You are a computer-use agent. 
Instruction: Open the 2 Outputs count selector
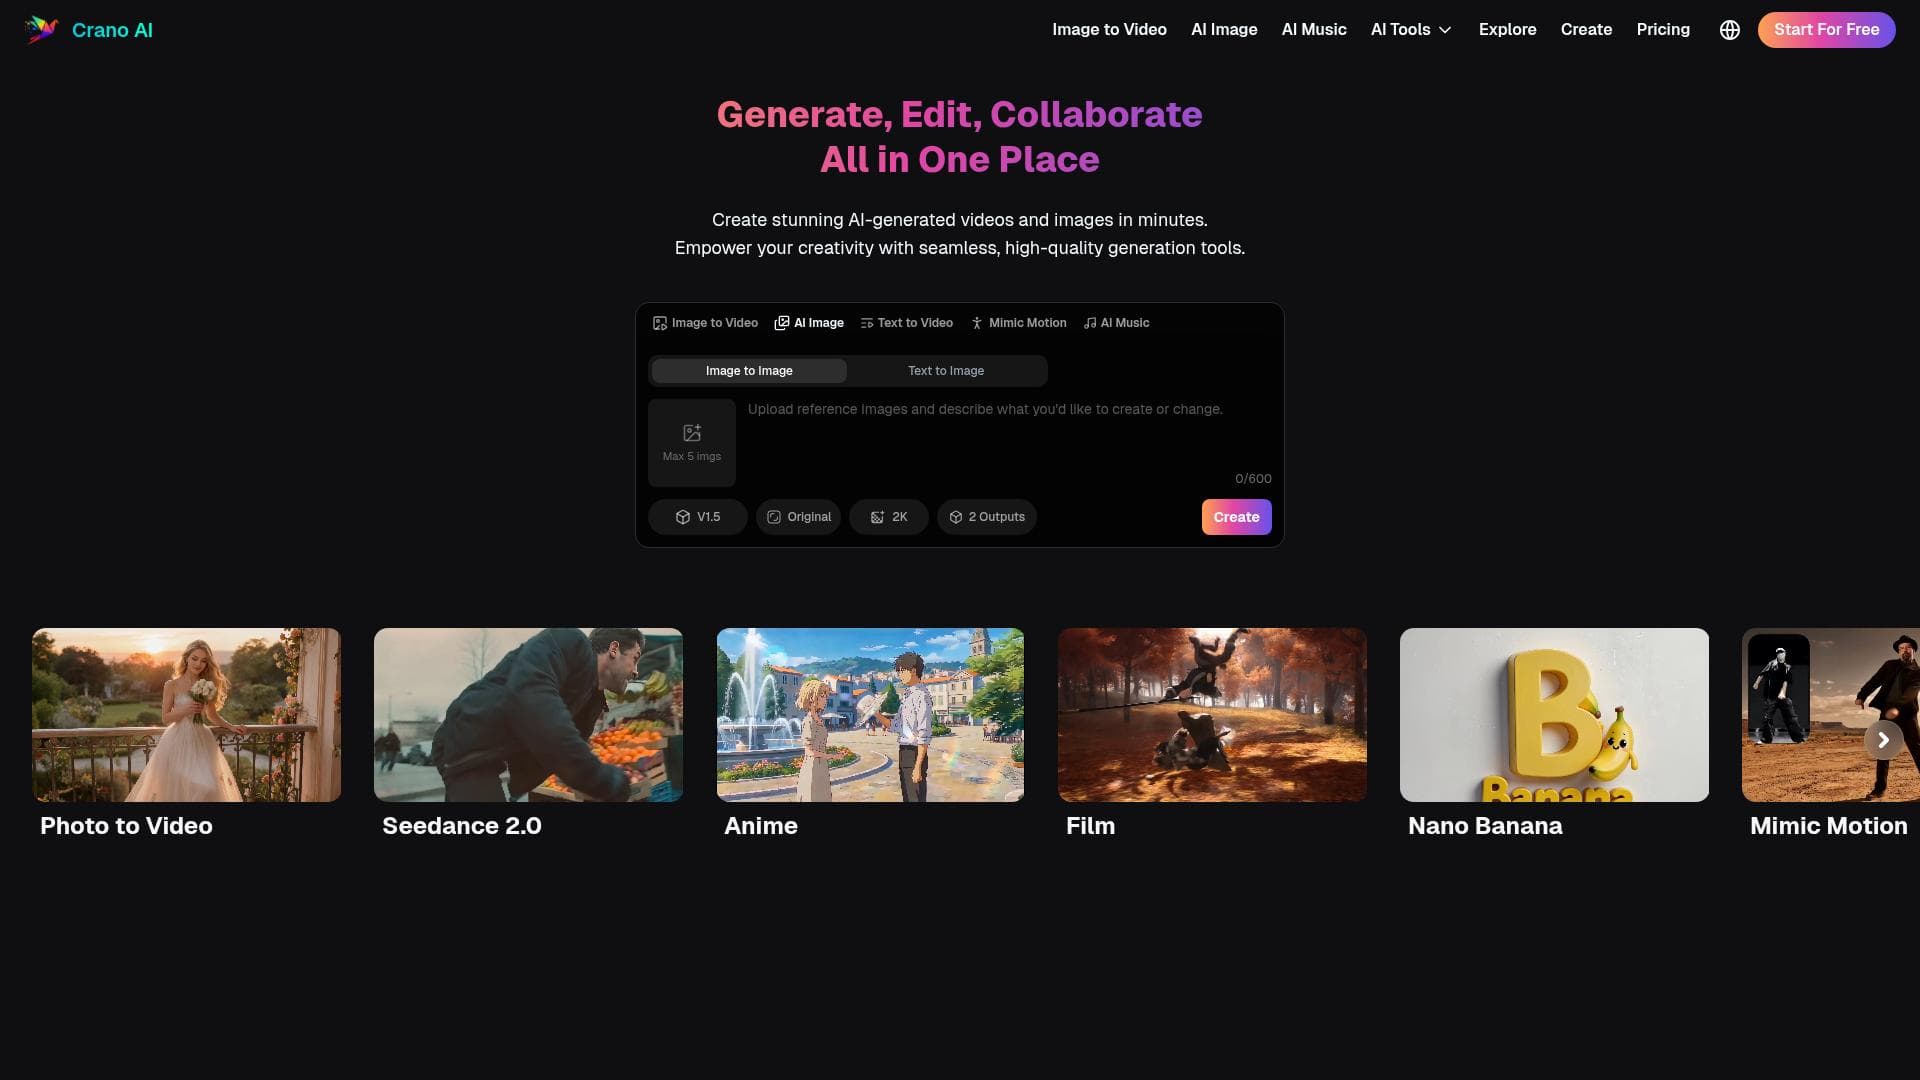(x=986, y=517)
